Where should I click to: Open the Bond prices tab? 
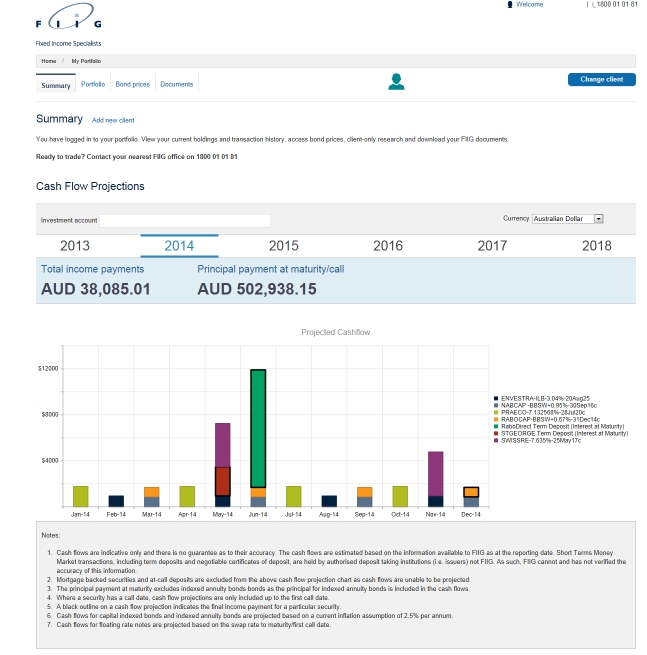coord(132,85)
